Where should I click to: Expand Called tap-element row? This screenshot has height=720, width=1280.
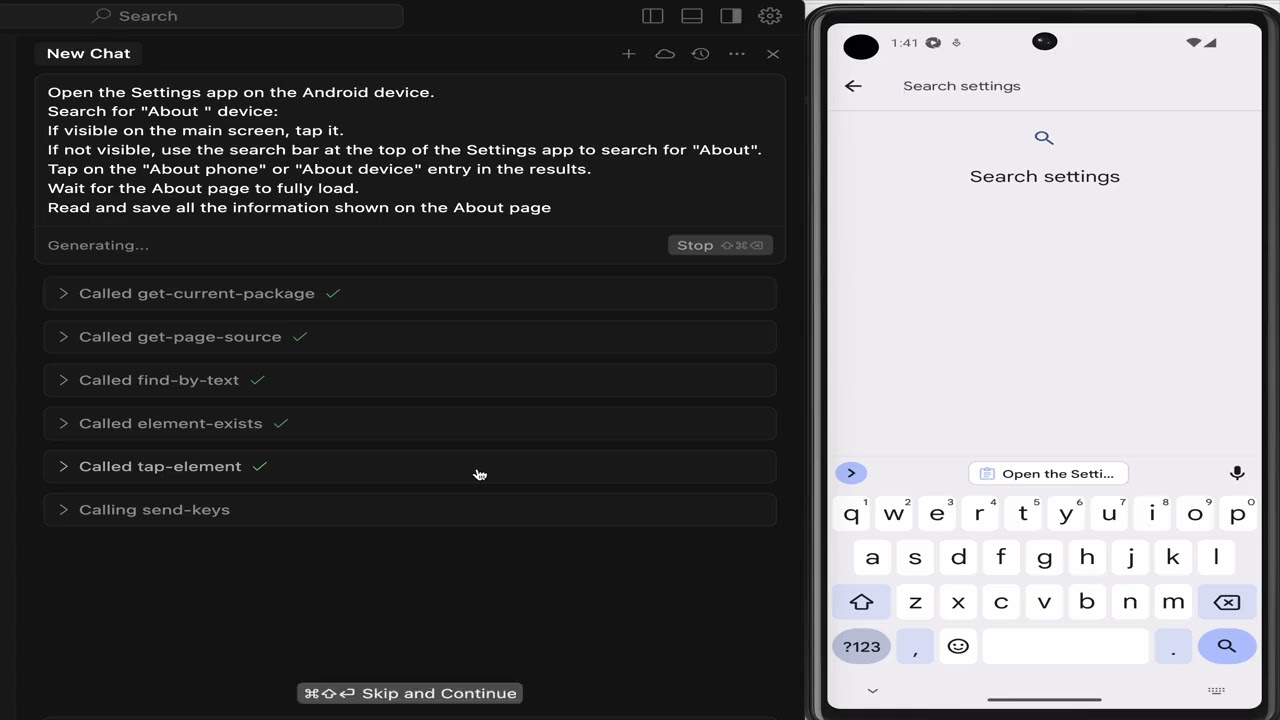(x=410, y=466)
